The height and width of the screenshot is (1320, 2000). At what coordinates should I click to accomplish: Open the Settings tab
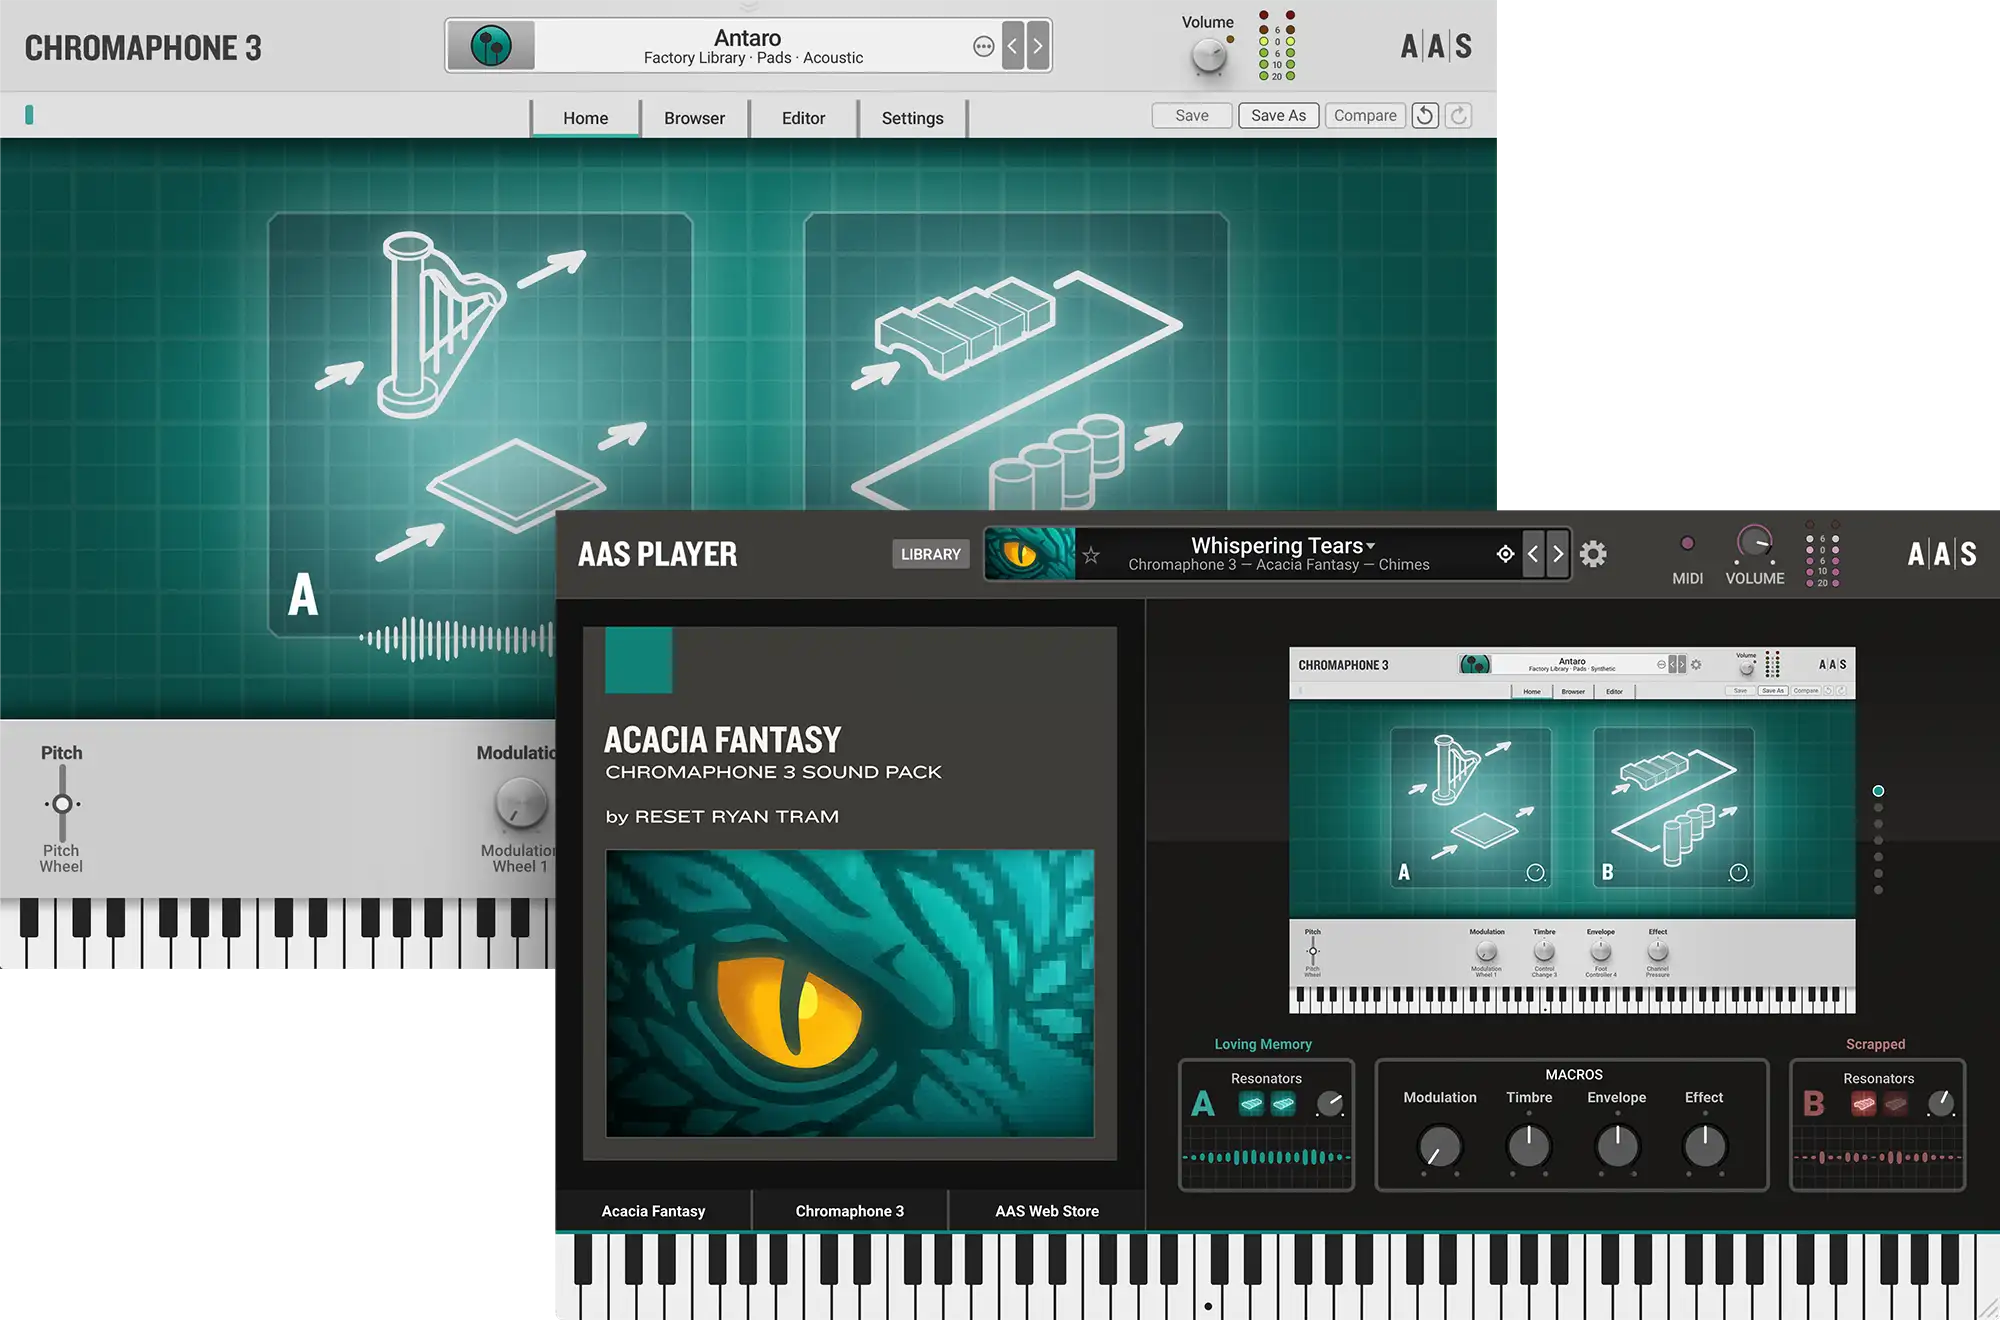click(x=912, y=118)
